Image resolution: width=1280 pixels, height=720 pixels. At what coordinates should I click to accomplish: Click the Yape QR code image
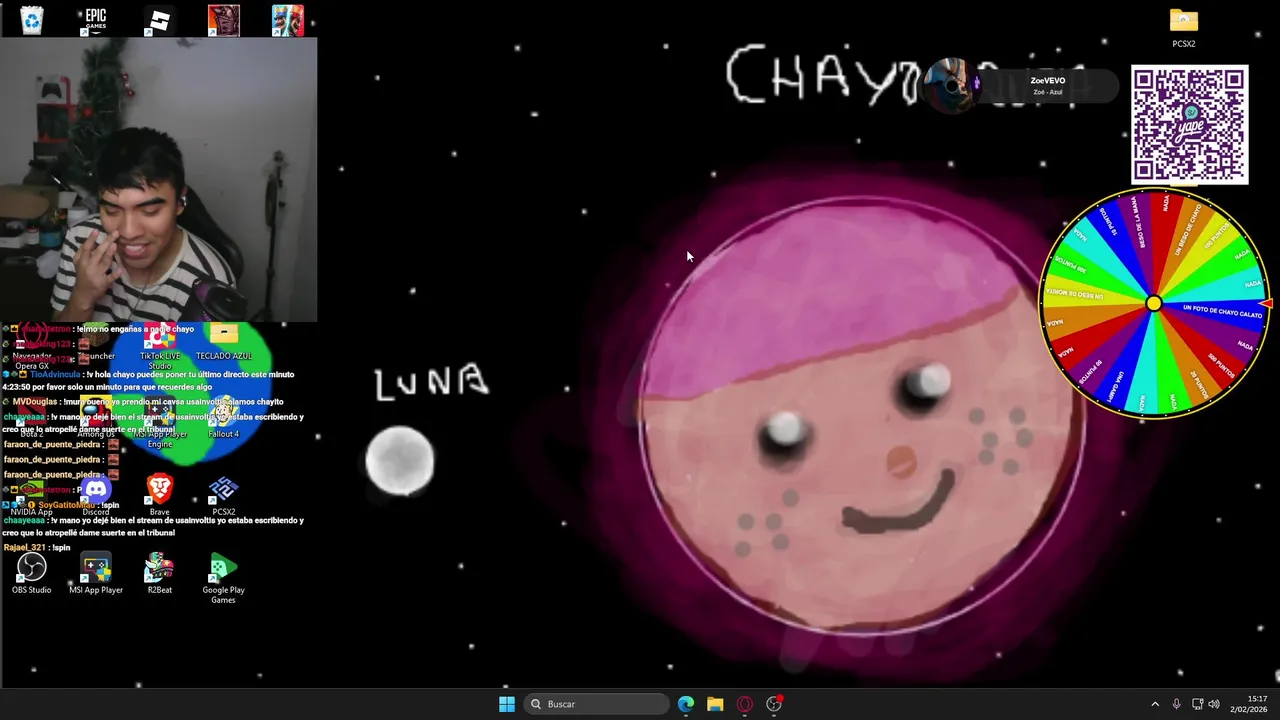click(x=1190, y=125)
